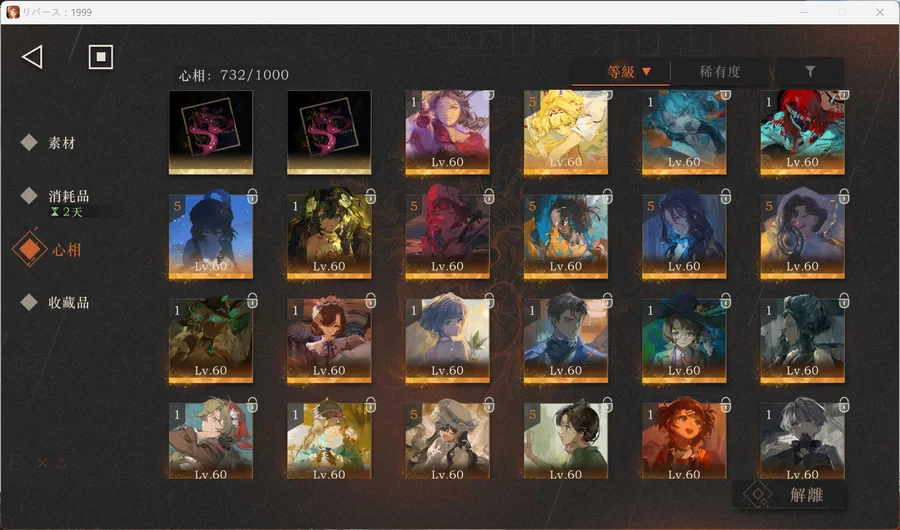Screen dimensions: 900x530
Task: Open the 收藏品 tab
Action: click(69, 301)
